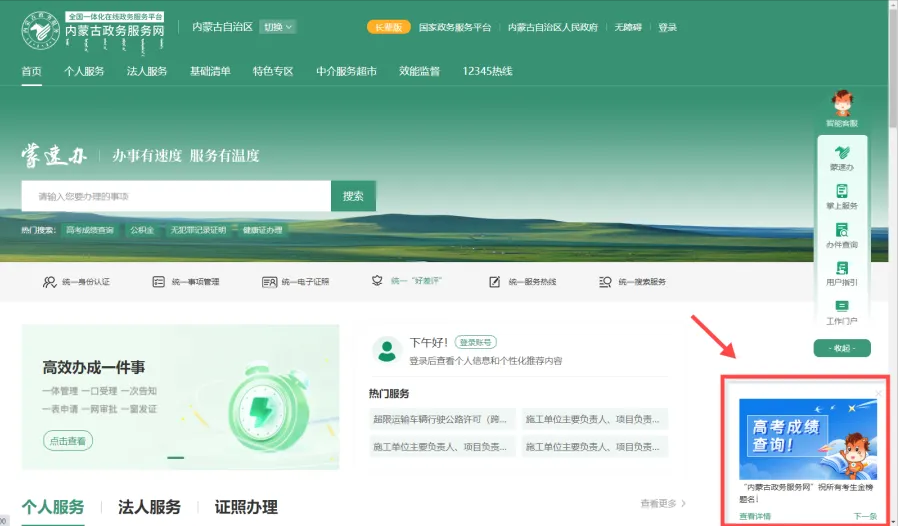Open the 智能客服 assistant avatar icon
The image size is (898, 526).
click(x=841, y=105)
